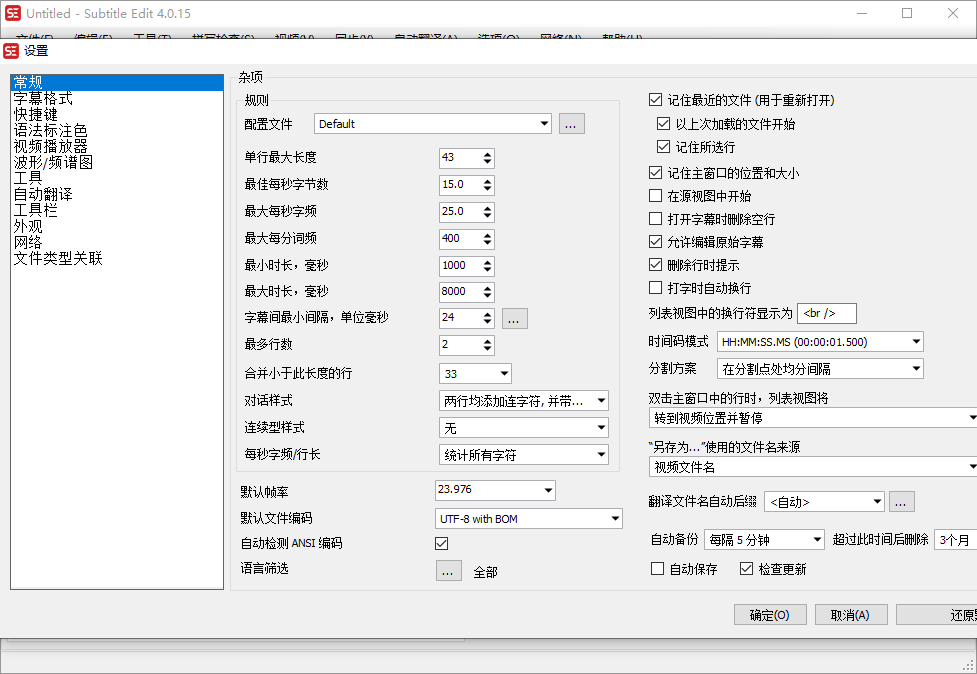Click 语言筛选 "..." browse button

(448, 570)
